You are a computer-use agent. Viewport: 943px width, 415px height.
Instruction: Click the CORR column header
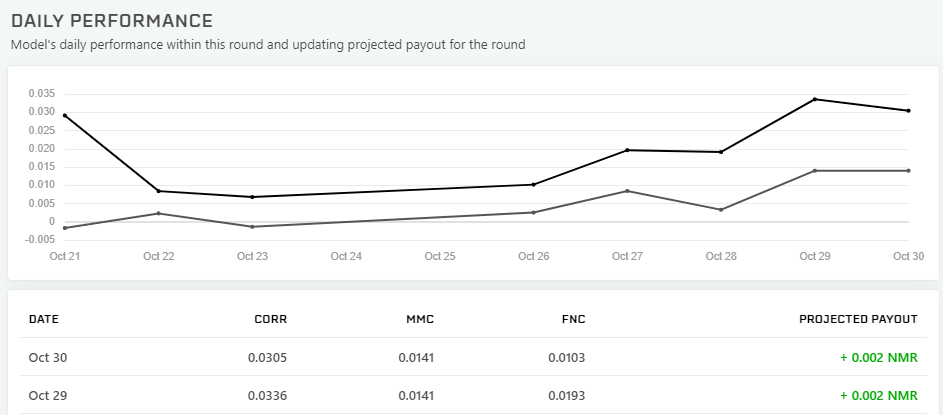coord(271,319)
